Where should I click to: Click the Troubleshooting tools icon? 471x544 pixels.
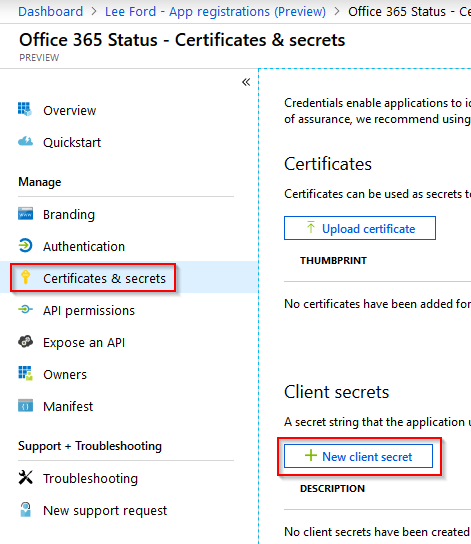pyautogui.click(x=25, y=477)
